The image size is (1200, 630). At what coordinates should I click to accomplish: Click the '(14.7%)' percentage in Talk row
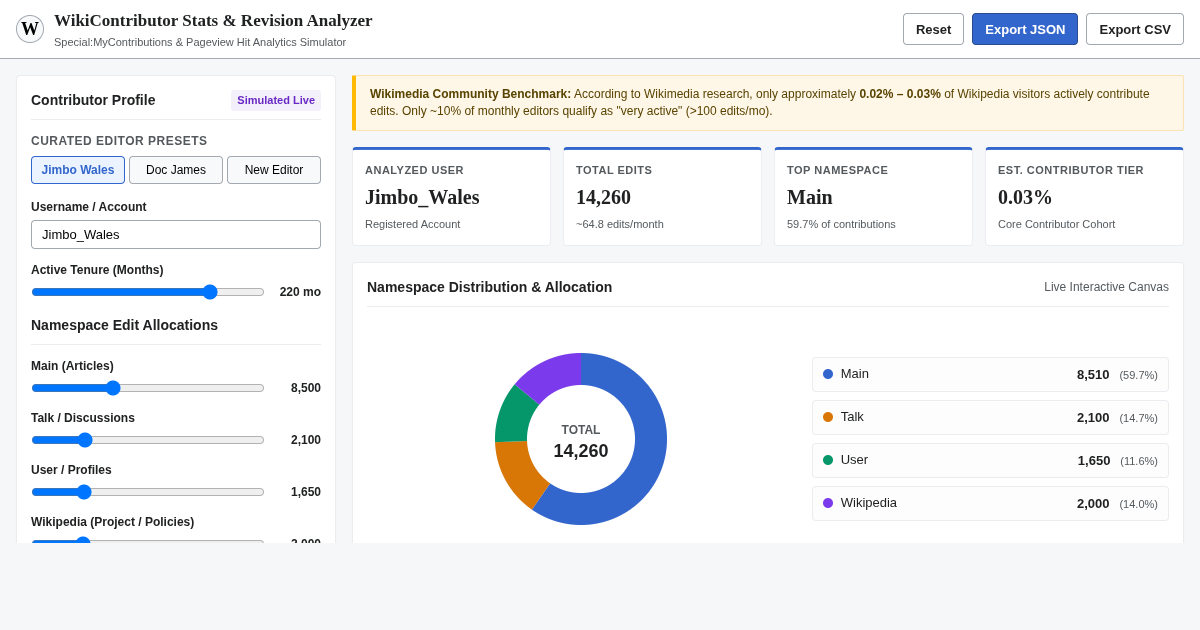point(1138,418)
